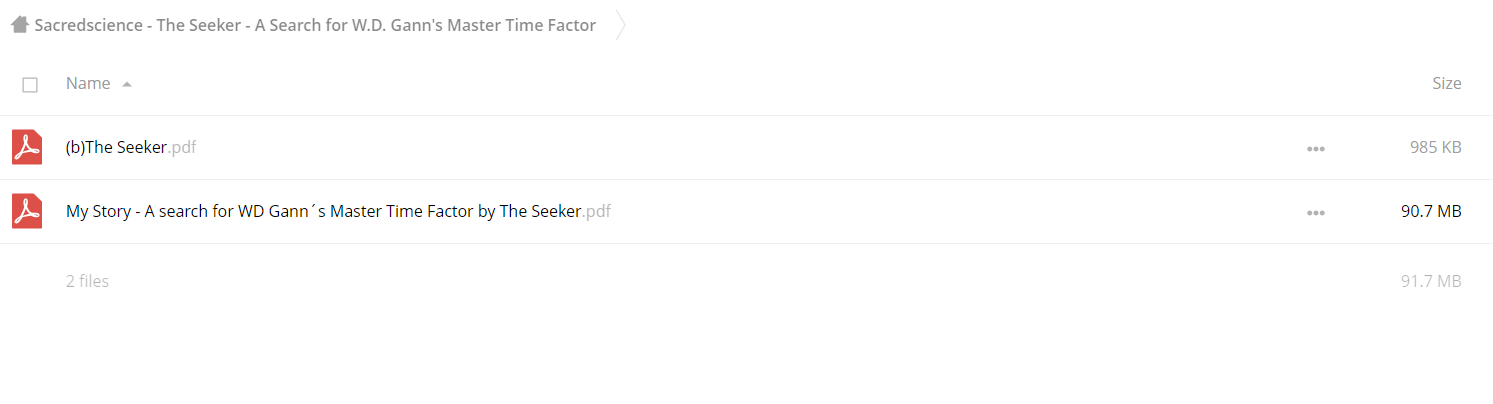Open more options for My Story pdf

pos(1315,213)
